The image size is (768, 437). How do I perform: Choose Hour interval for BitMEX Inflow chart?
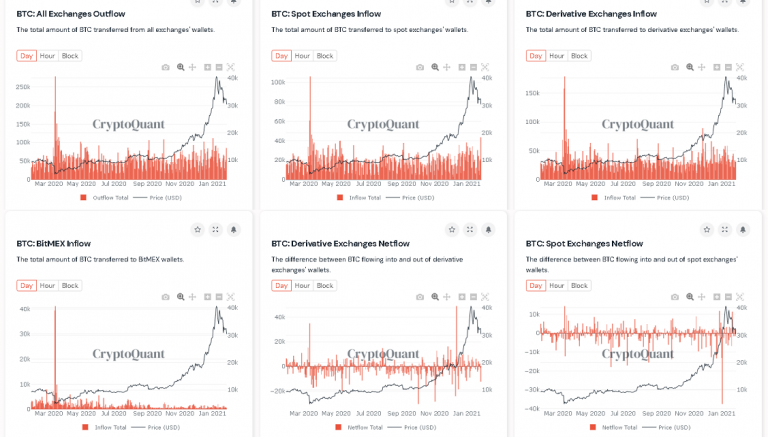pos(47,285)
